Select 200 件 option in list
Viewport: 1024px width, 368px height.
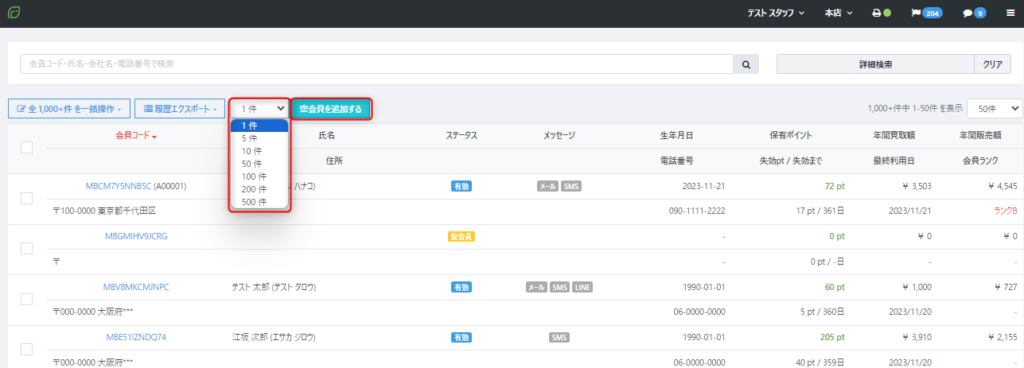(259, 189)
